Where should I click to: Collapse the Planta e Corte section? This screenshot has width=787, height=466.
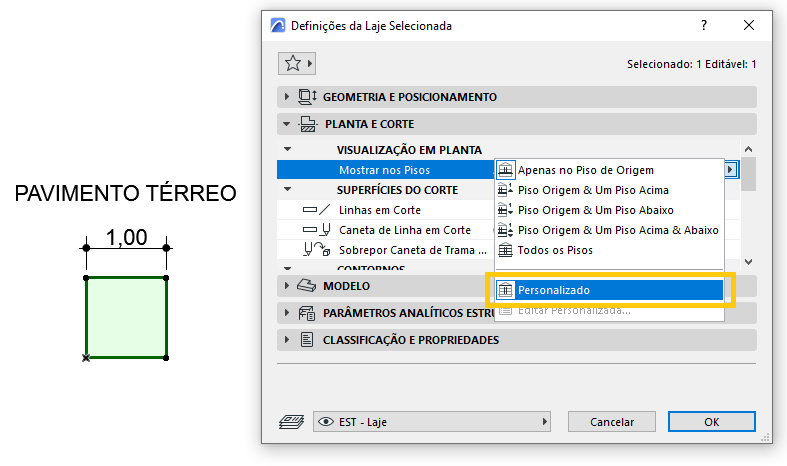pos(287,125)
